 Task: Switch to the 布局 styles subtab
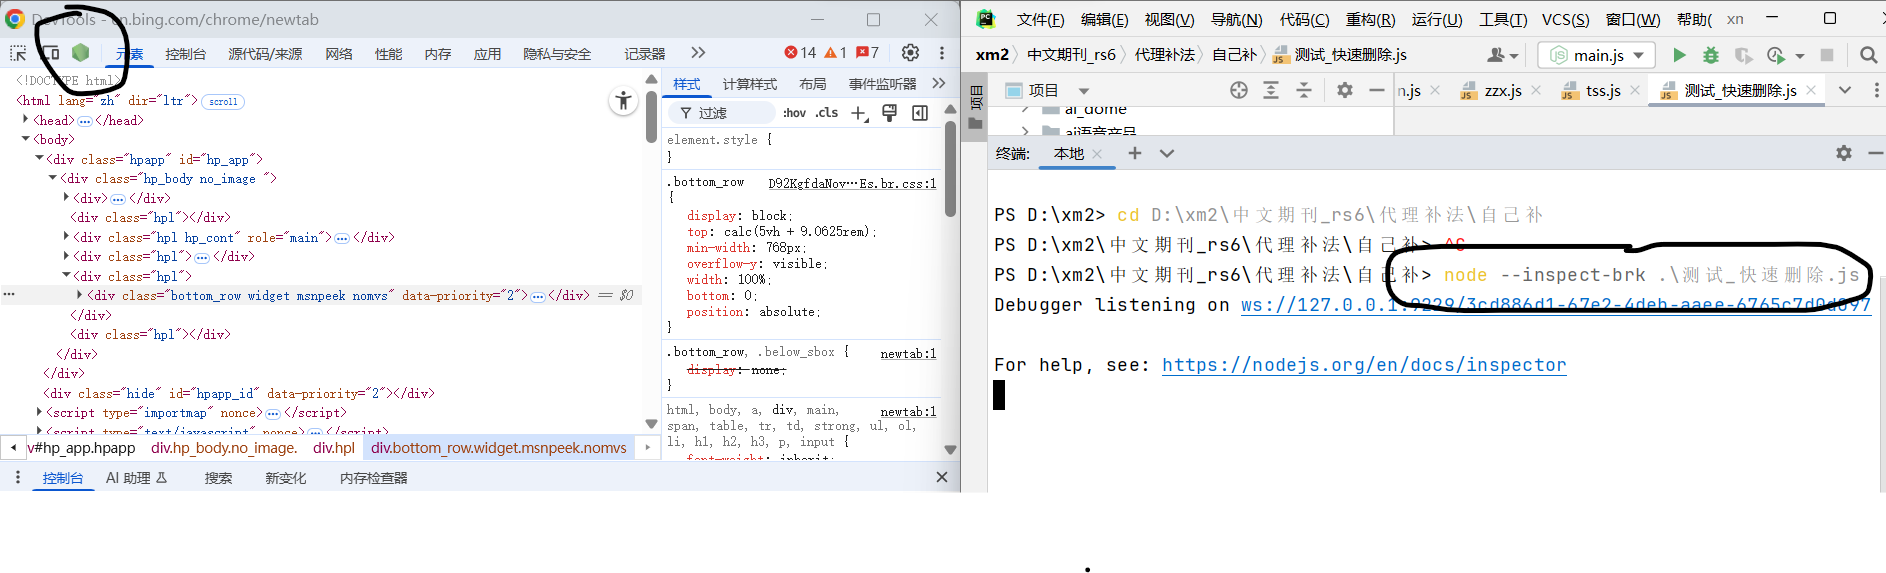point(813,84)
